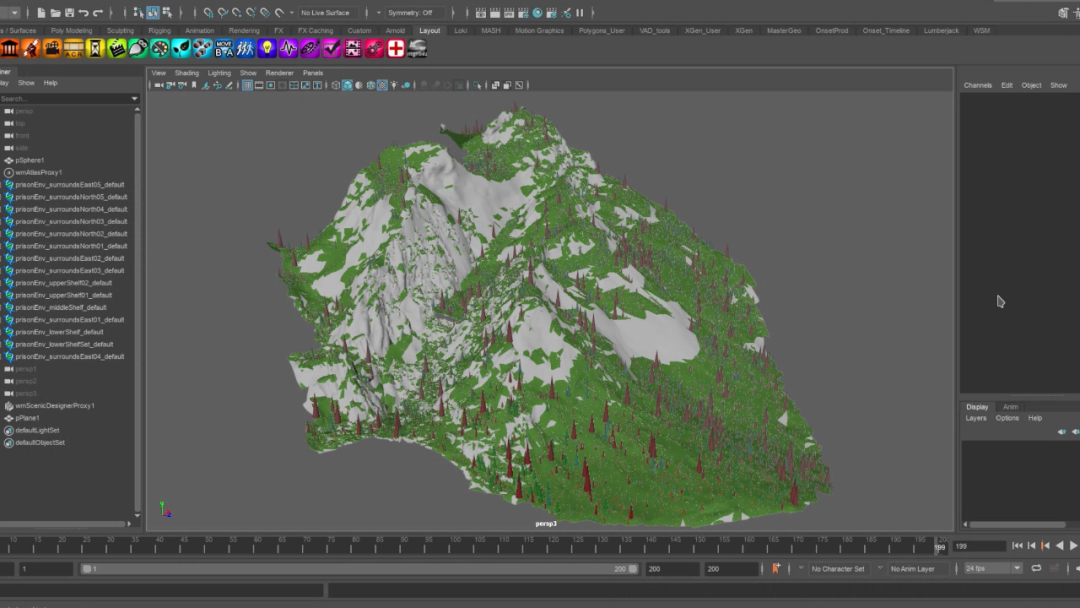Open the 24 fps frame rate dropdown
Image resolution: width=1080 pixels, height=608 pixels.
(x=992, y=568)
